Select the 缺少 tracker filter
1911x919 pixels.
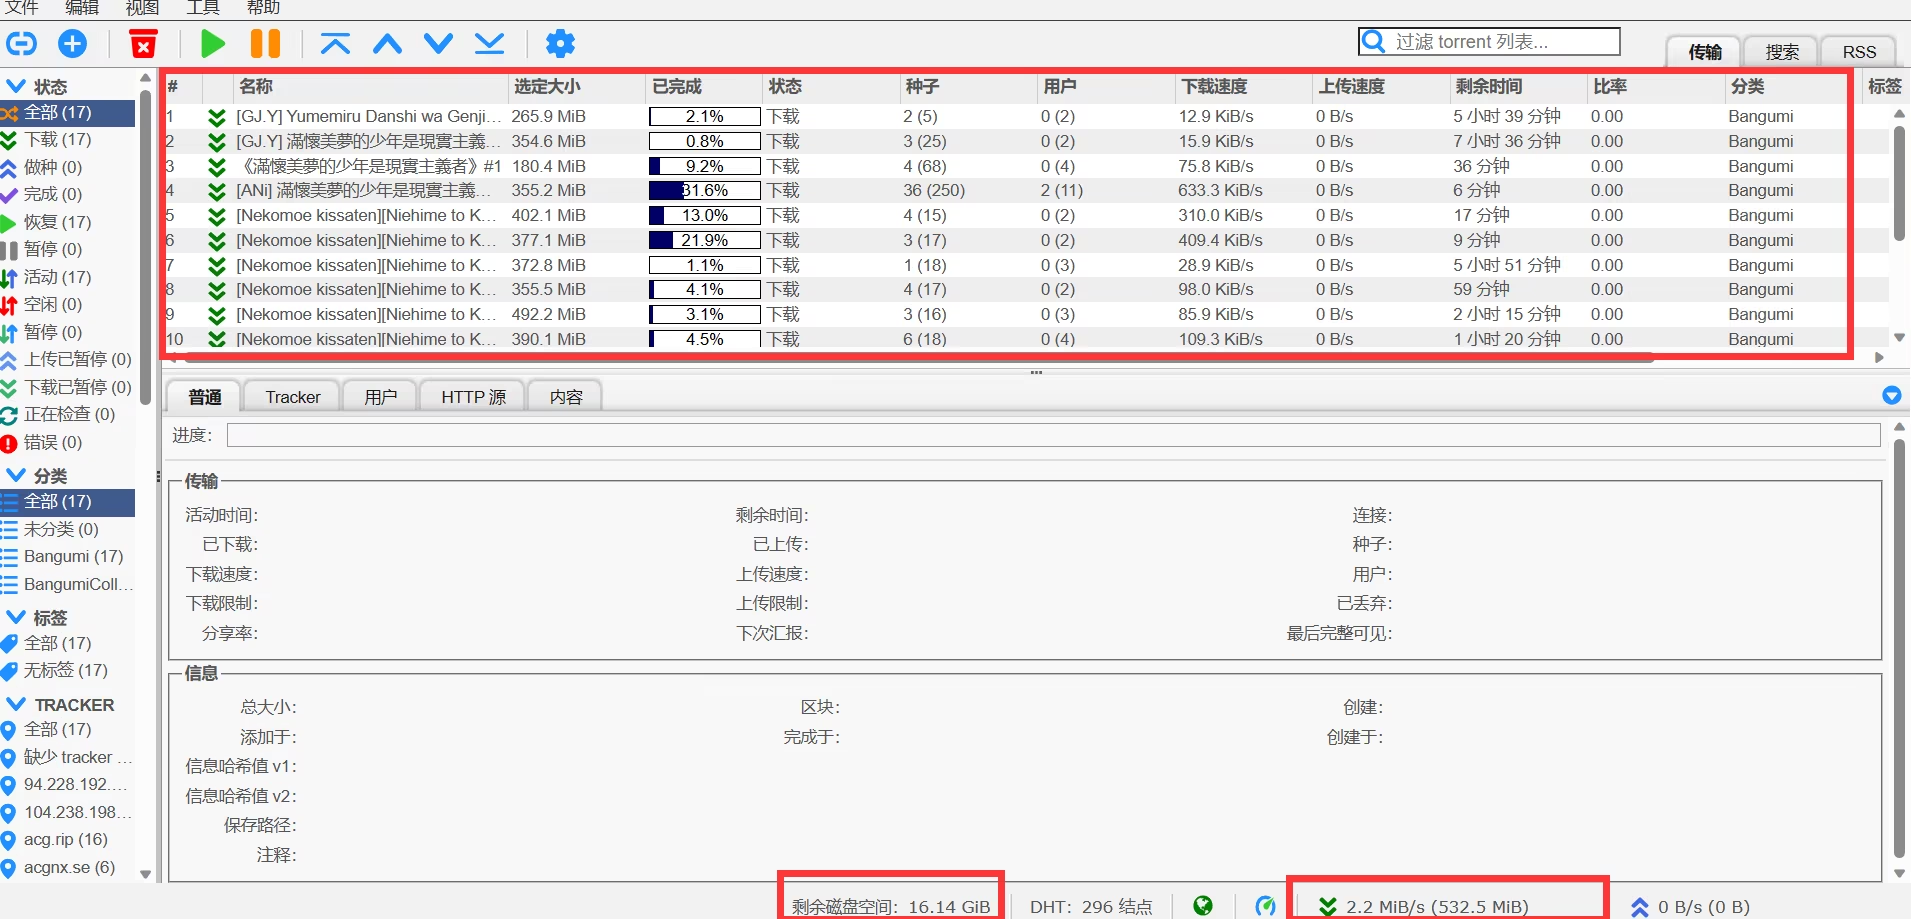tap(78, 757)
